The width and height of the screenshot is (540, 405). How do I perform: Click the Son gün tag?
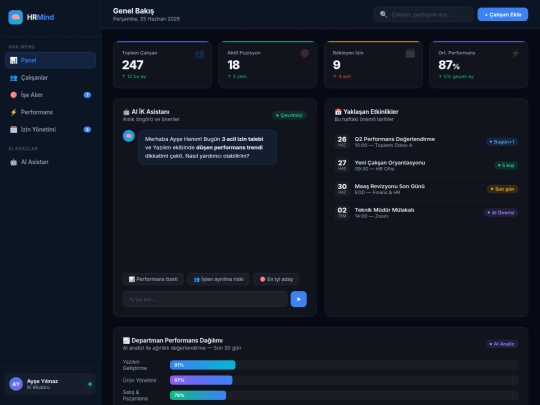point(502,189)
